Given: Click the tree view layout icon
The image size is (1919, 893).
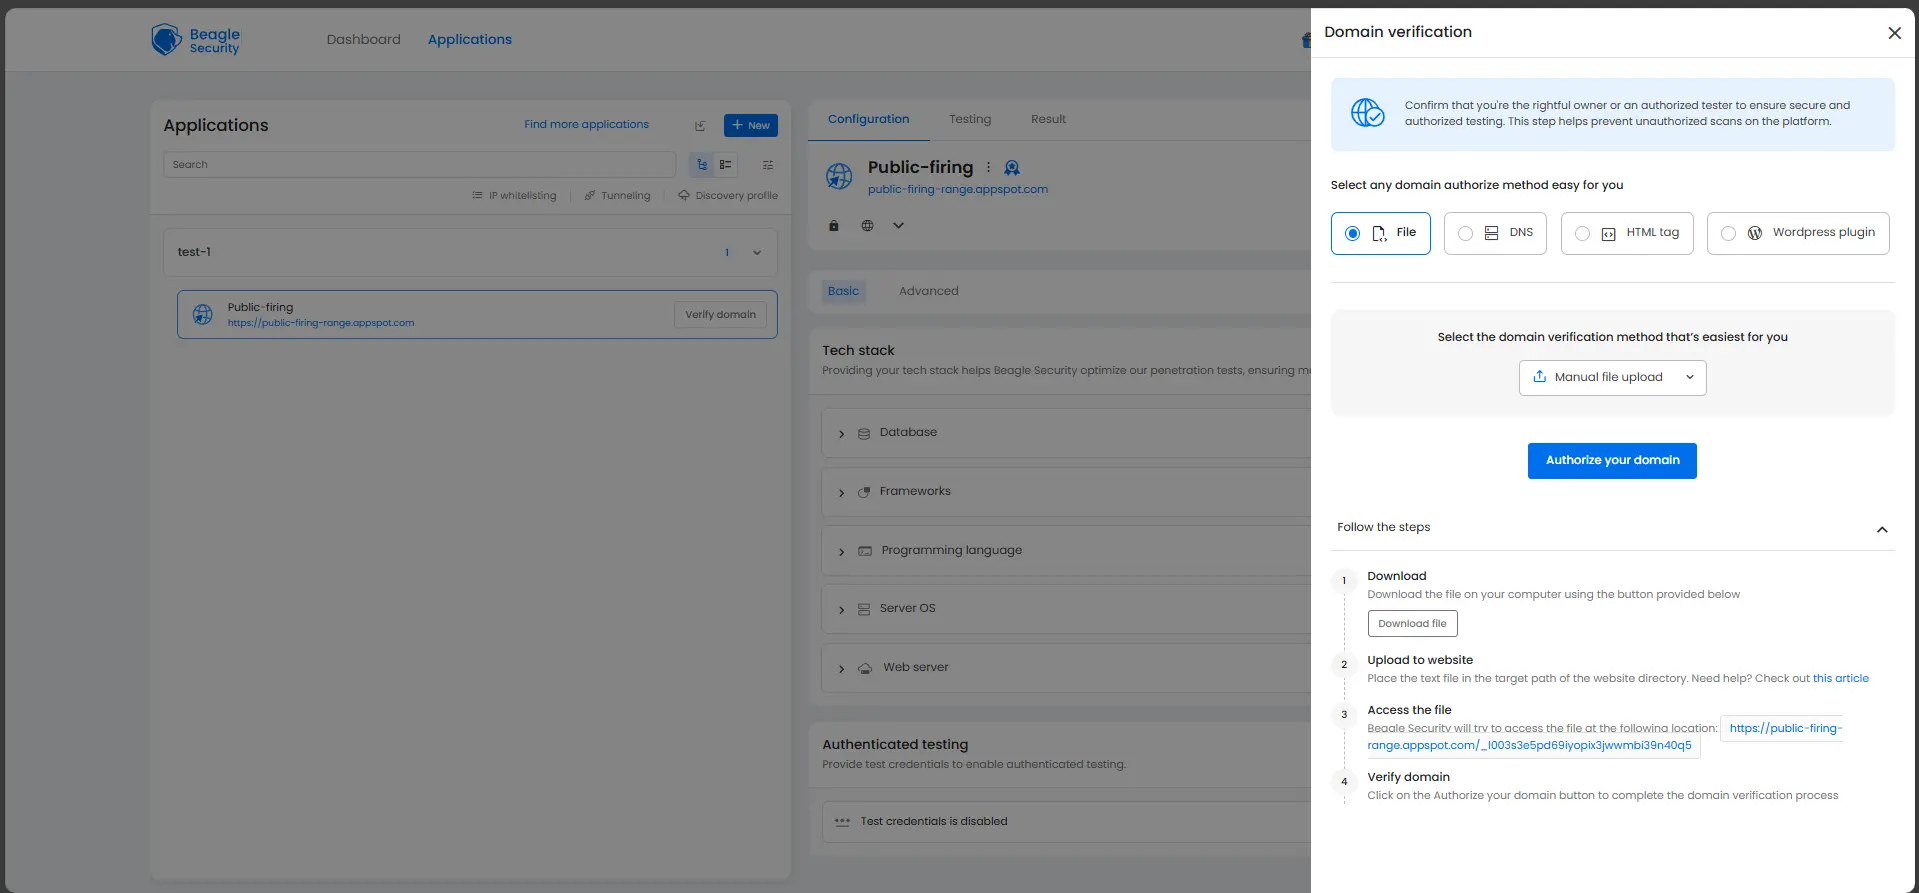Looking at the screenshot, I should [x=702, y=165].
